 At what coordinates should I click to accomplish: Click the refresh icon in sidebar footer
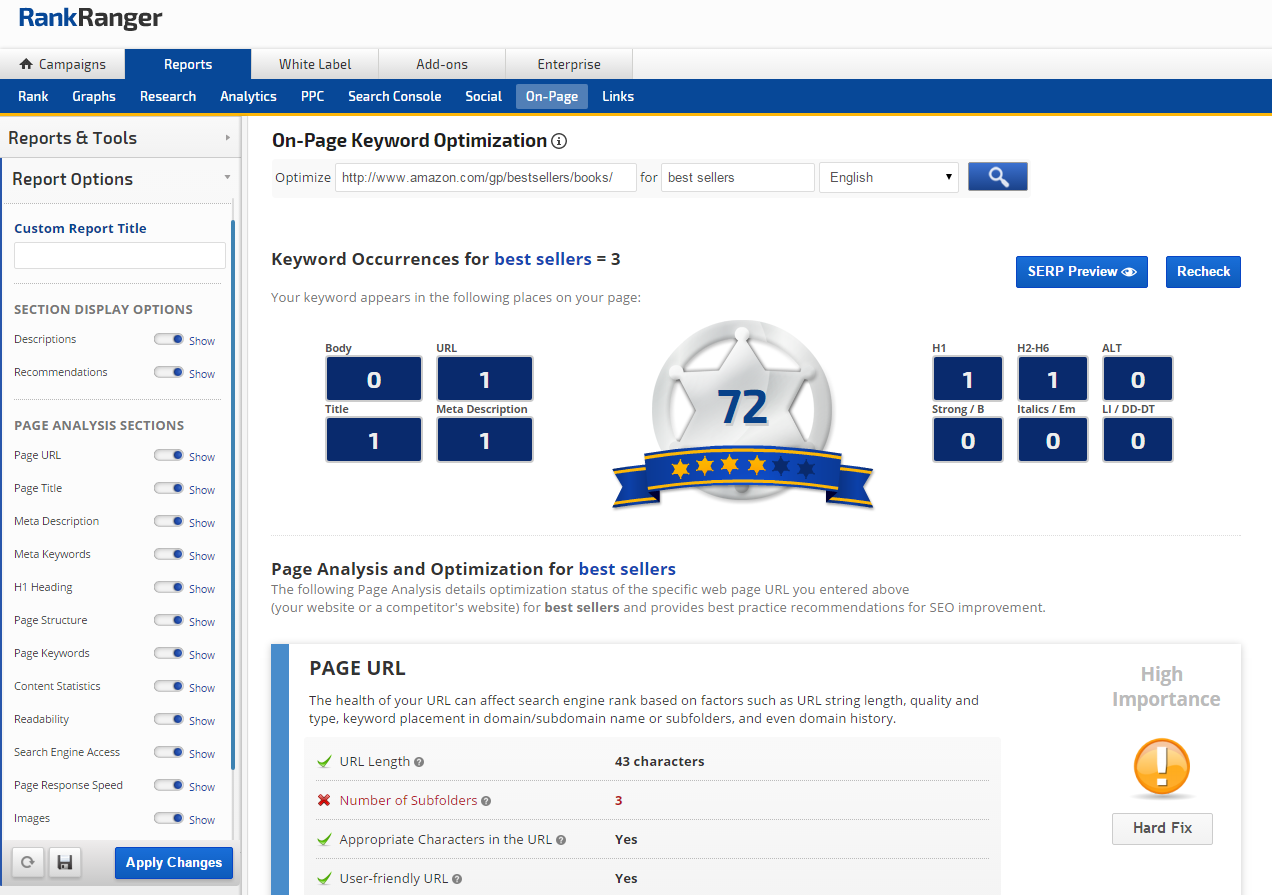(x=27, y=862)
